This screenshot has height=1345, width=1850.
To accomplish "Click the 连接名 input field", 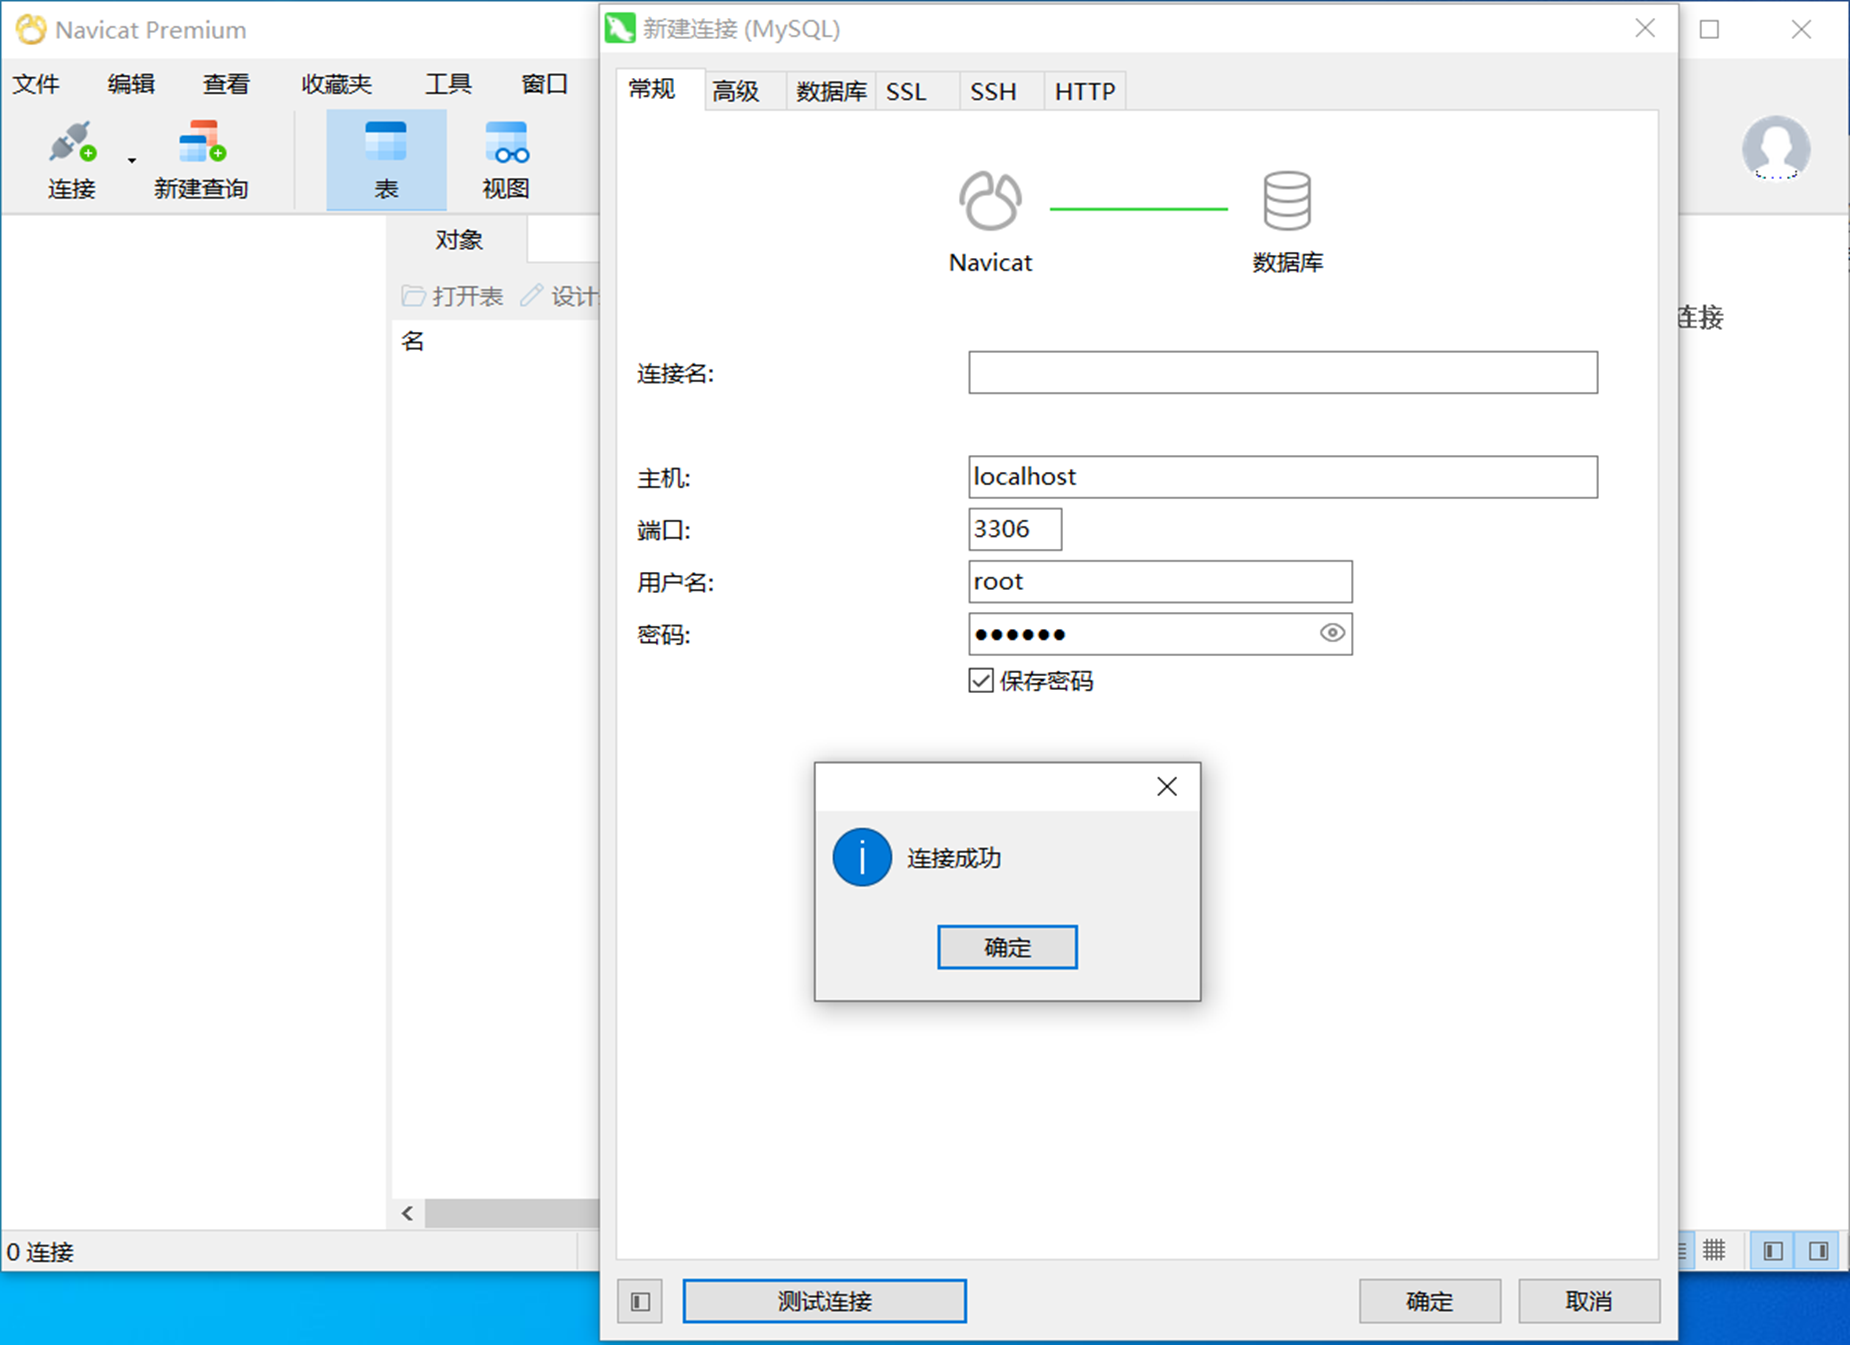I will [1283, 372].
